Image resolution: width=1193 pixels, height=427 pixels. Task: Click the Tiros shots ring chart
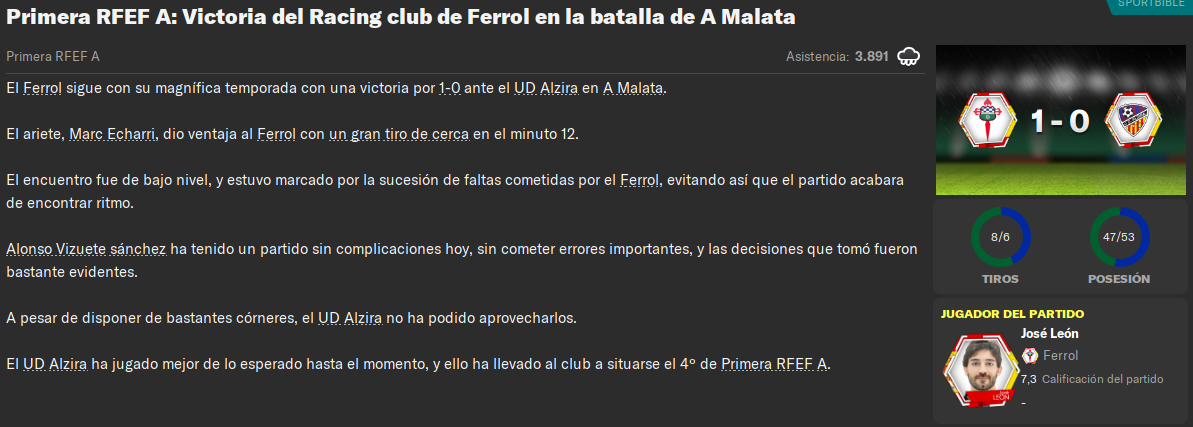[x=1000, y=237]
